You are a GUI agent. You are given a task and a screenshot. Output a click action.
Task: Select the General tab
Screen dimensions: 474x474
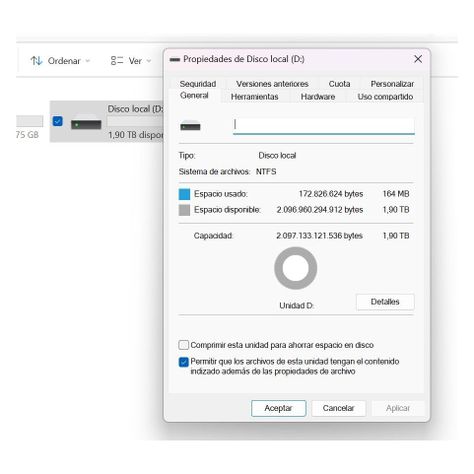[x=194, y=96]
